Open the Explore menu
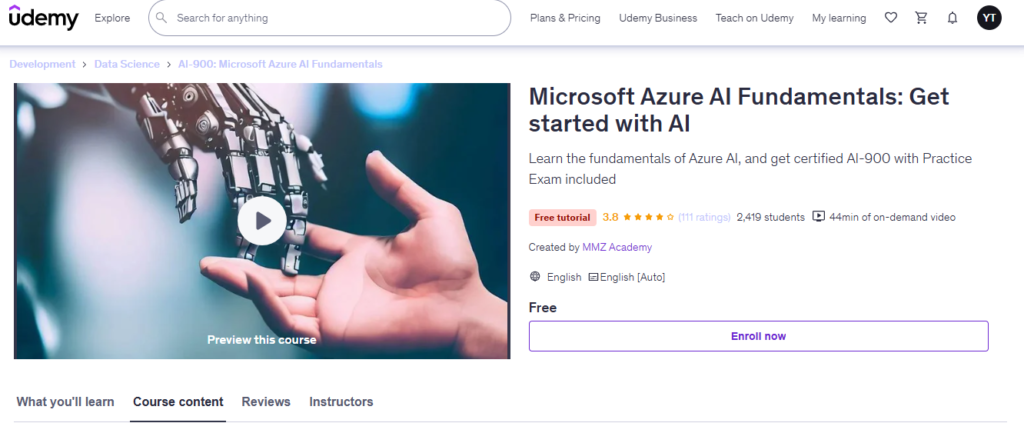 click(112, 18)
